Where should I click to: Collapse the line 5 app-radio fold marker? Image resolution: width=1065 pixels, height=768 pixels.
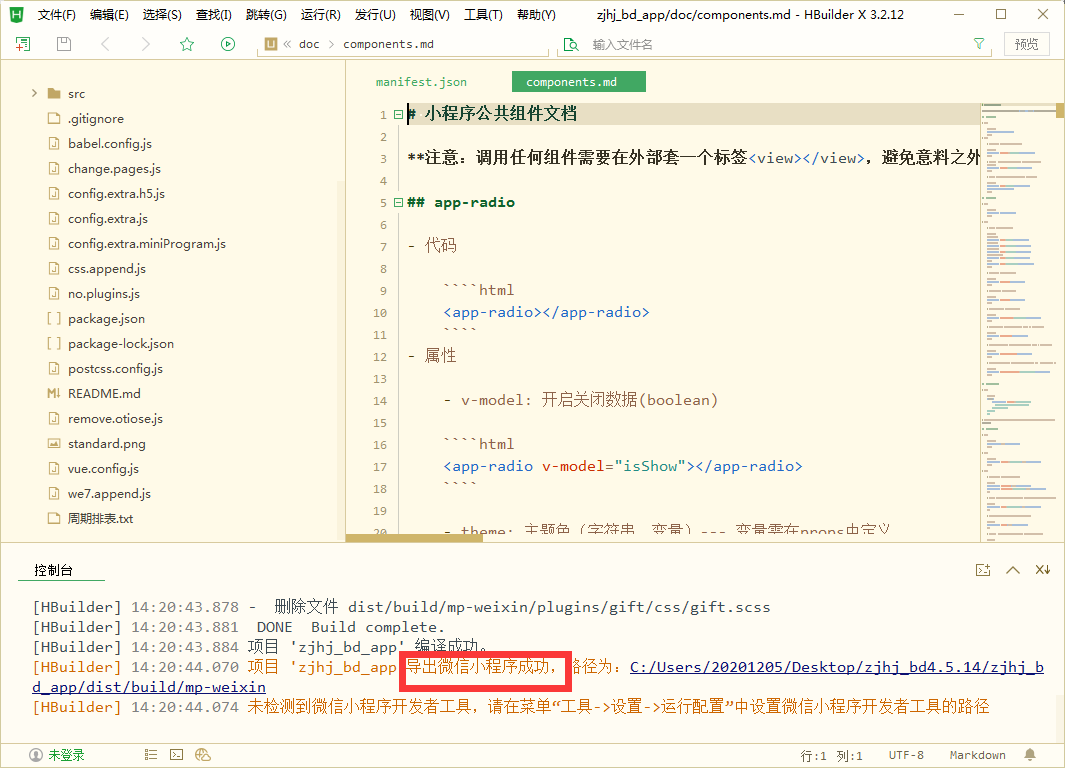[399, 202]
